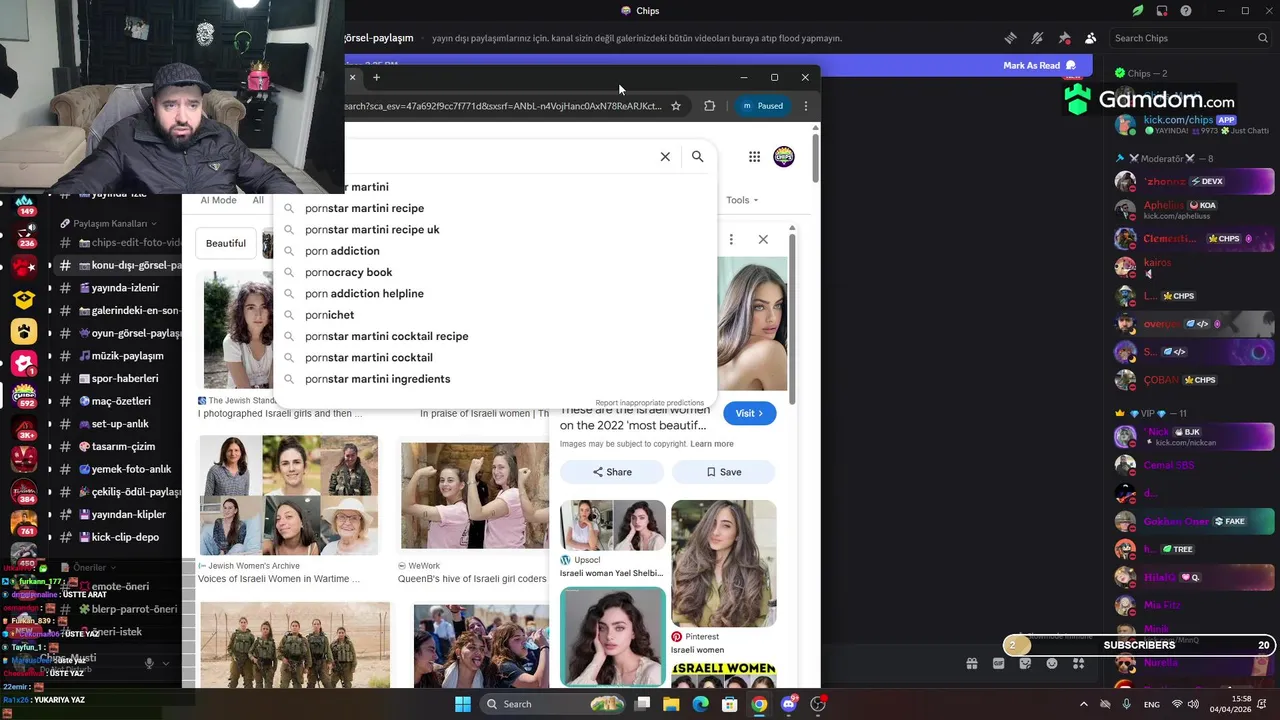Open Discord Help question mark icon

point(1186,11)
